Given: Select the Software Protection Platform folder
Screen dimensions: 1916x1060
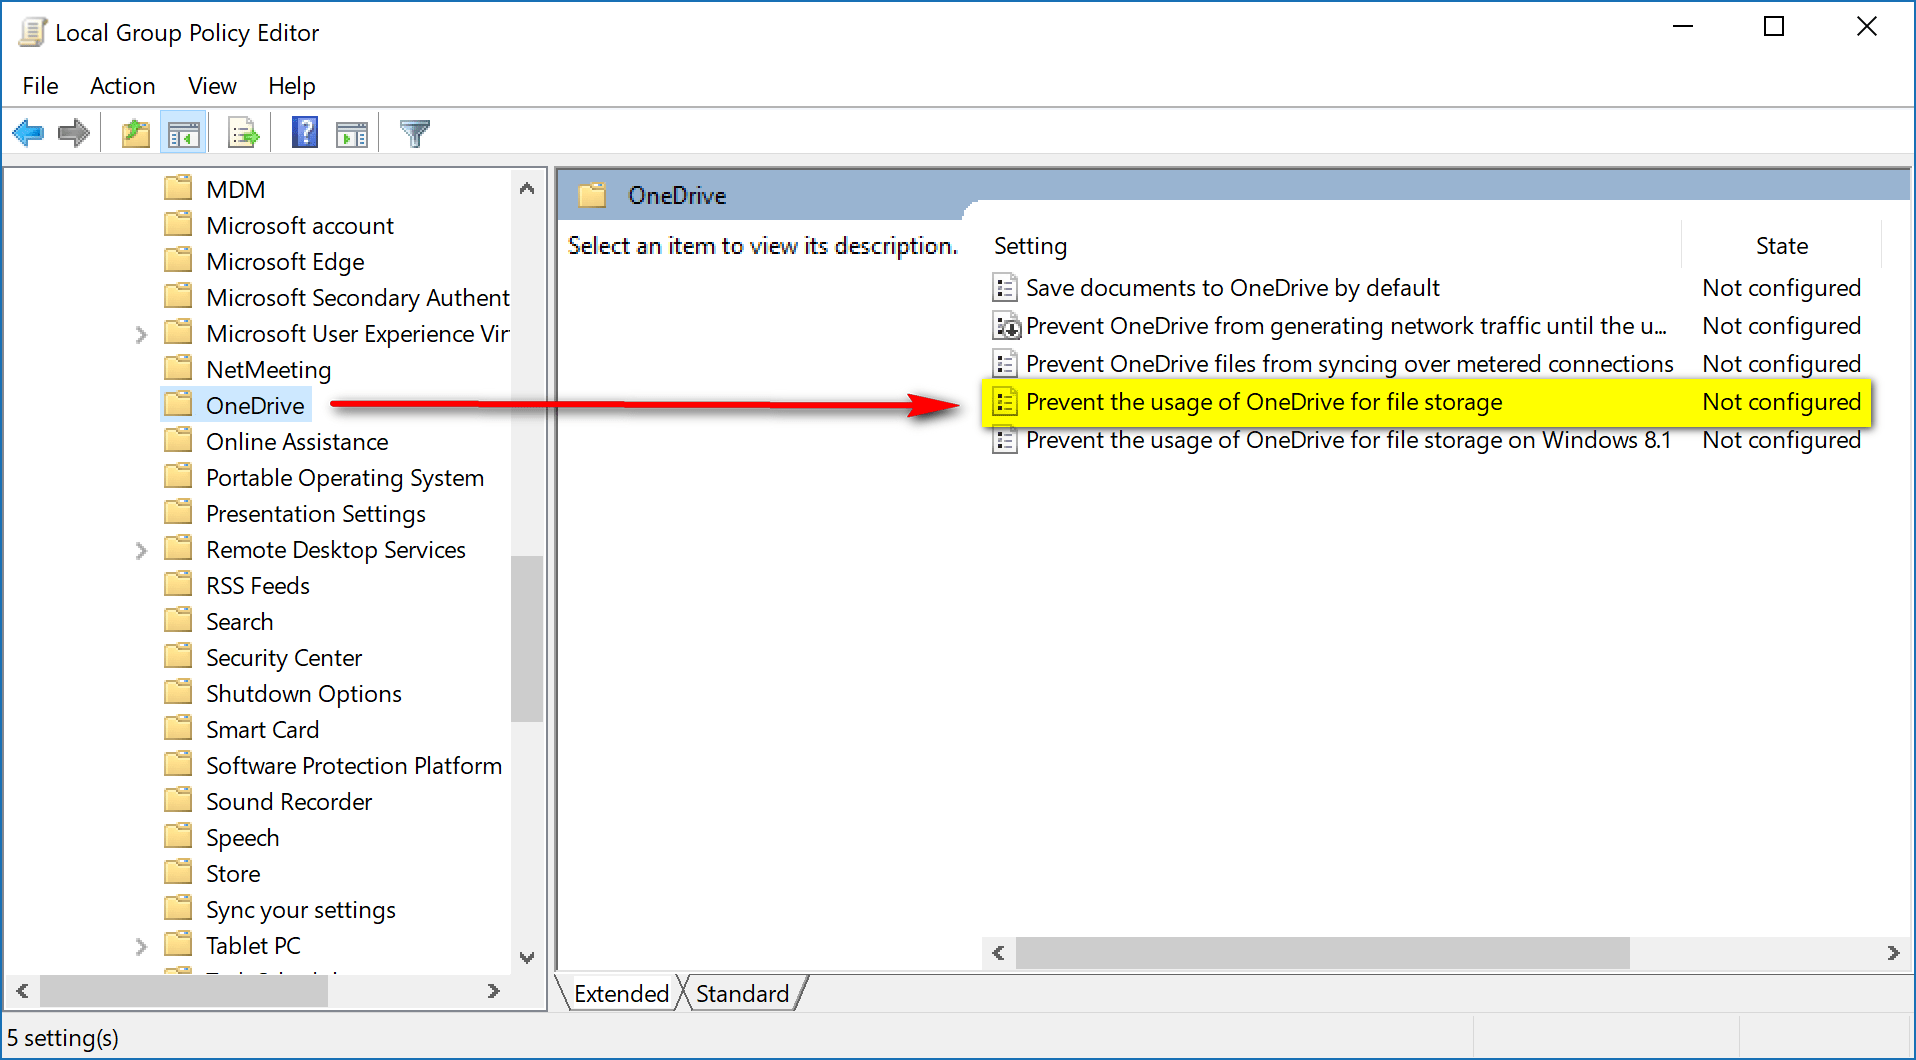Looking at the screenshot, I should pyautogui.click(x=354, y=766).
